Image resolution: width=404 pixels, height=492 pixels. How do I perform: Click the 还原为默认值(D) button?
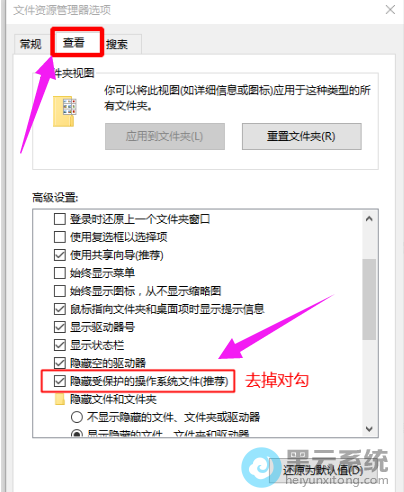point(323,470)
